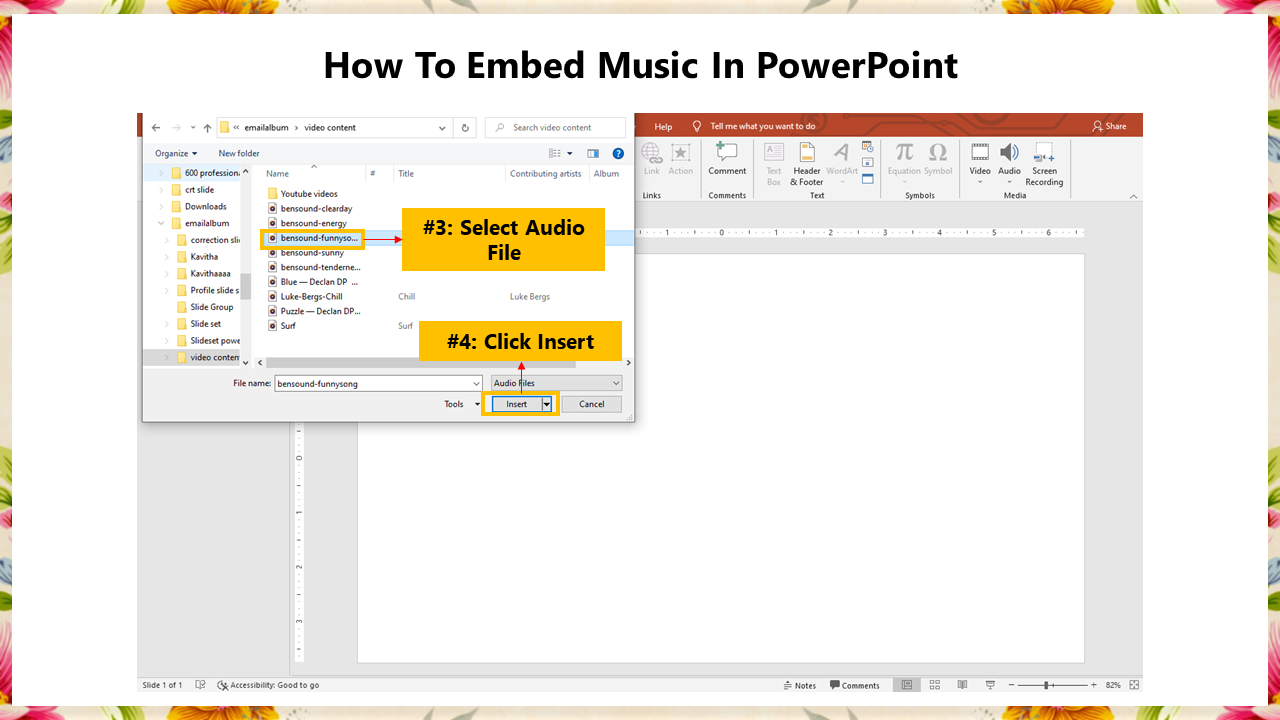Viewport: 1280px width, 720px height.
Task: Click the Slide Number icon in Text group
Action: tap(867, 162)
